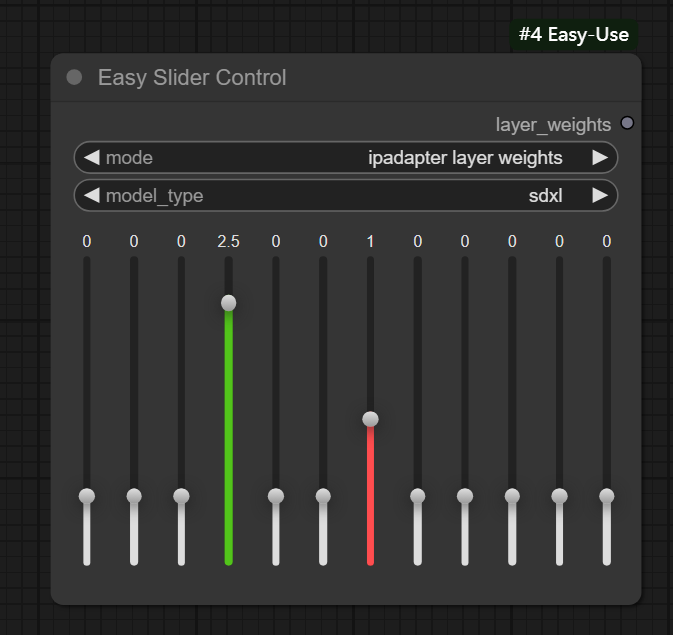This screenshot has height=635, width=673.
Task: Click the green slider handle set to 2.5
Action: click(x=229, y=302)
